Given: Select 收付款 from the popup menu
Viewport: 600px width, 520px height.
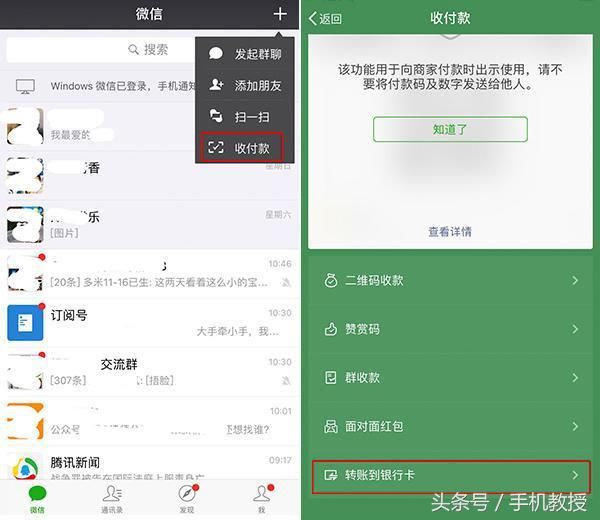Looking at the screenshot, I should pos(243,148).
